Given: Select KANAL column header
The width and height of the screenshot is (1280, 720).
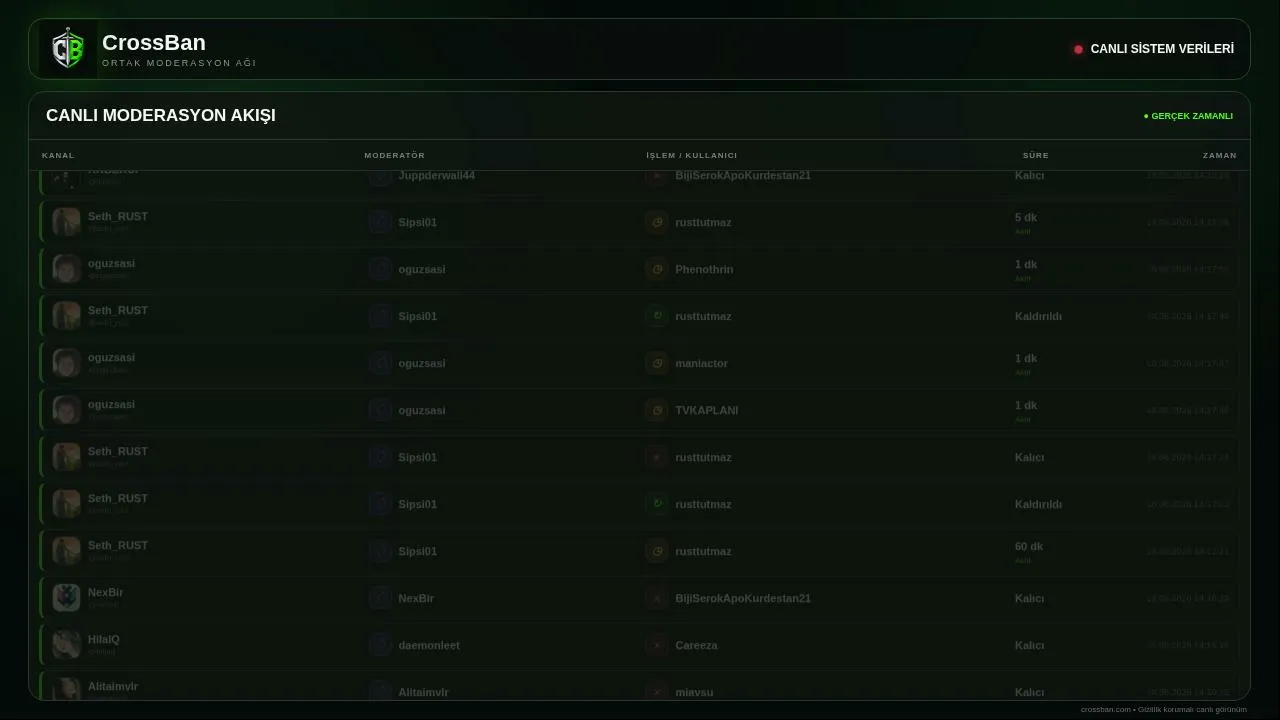Looking at the screenshot, I should click(58, 155).
